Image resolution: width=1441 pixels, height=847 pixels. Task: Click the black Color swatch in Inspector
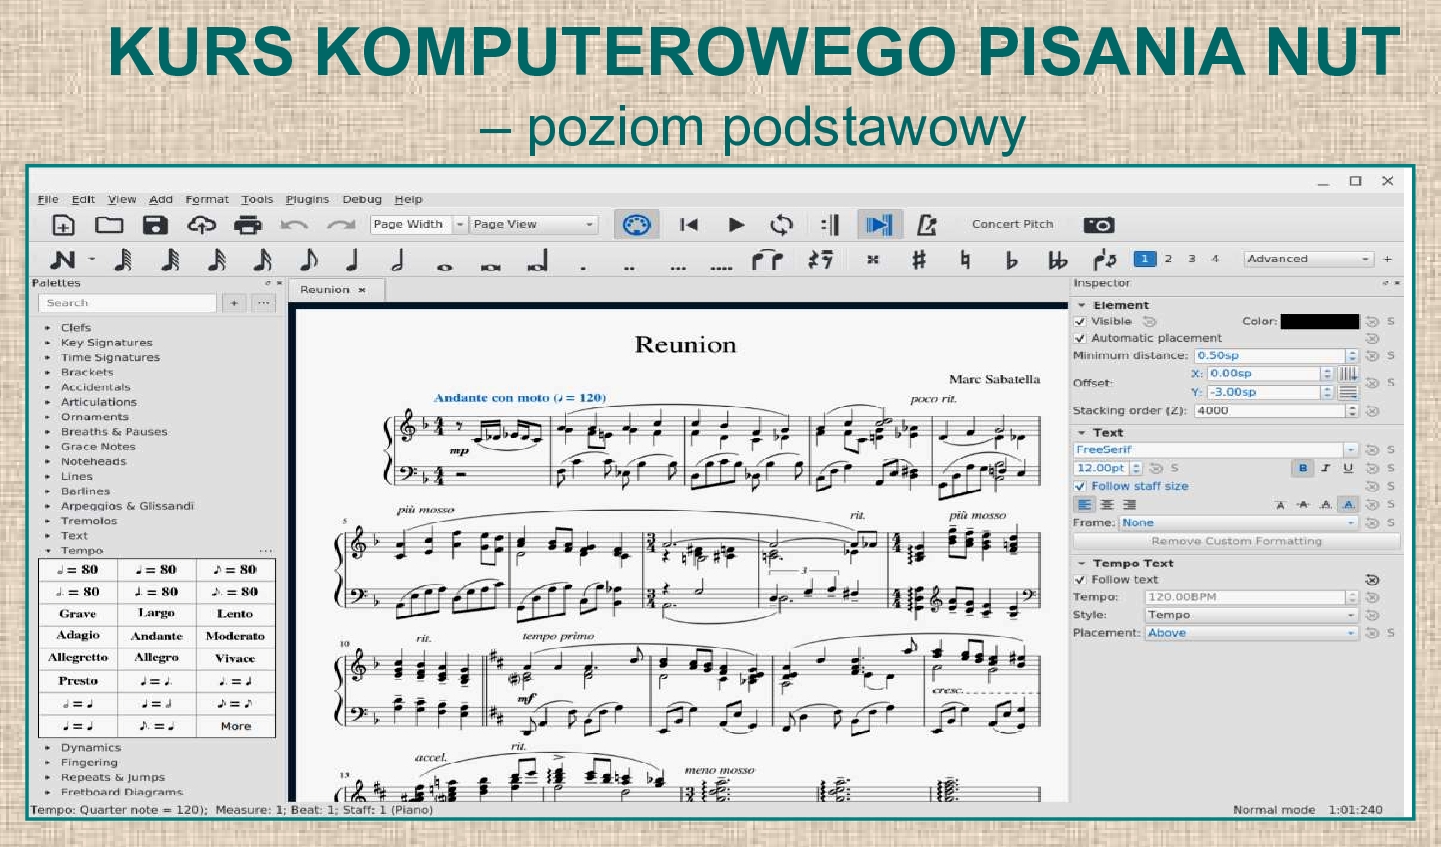tap(1319, 322)
